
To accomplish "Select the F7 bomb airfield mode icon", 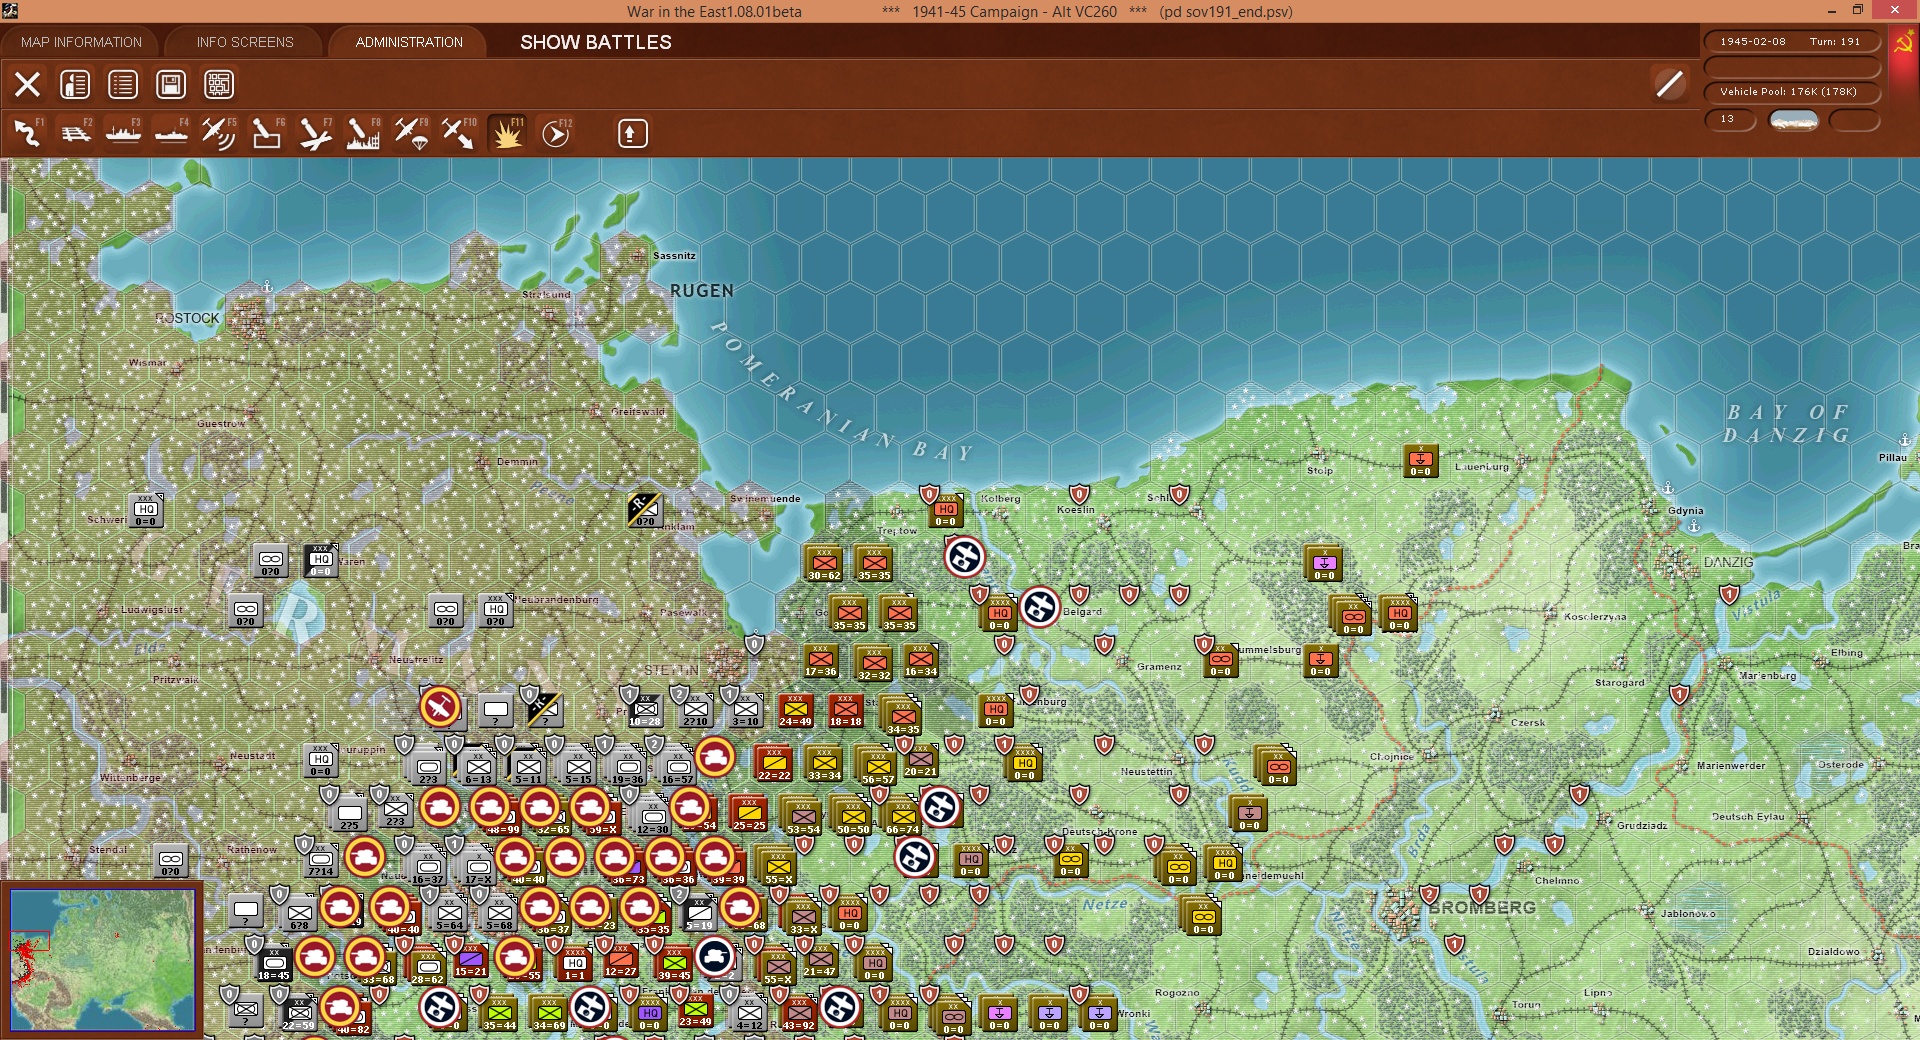I will pyautogui.click(x=315, y=133).
